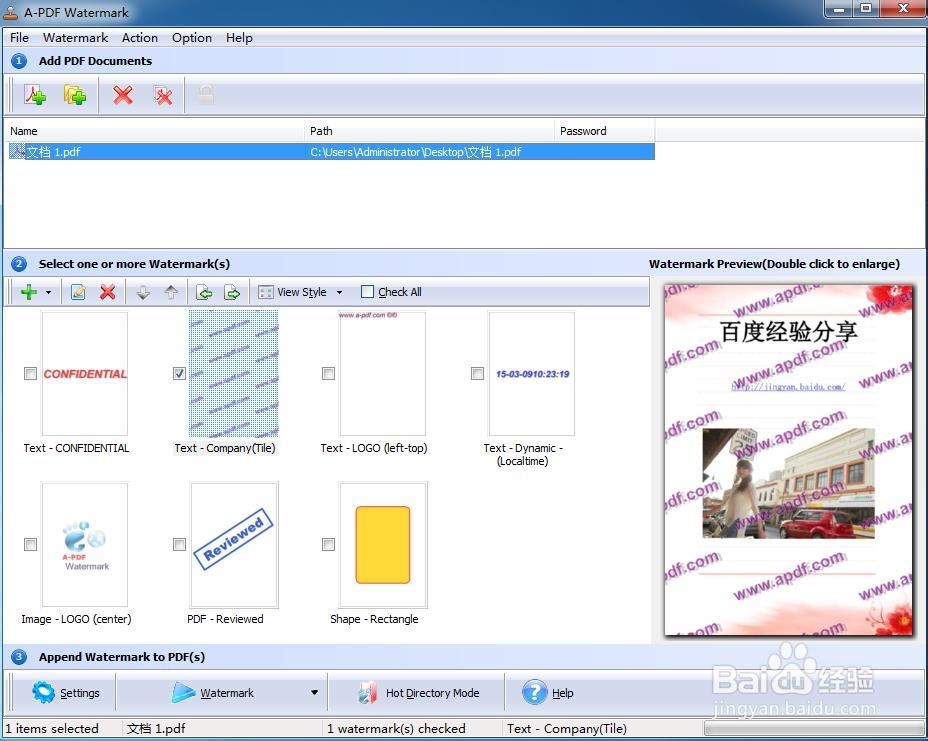The width and height of the screenshot is (928, 741).
Task: Click the Add folder of PDFs icon
Action: click(75, 95)
